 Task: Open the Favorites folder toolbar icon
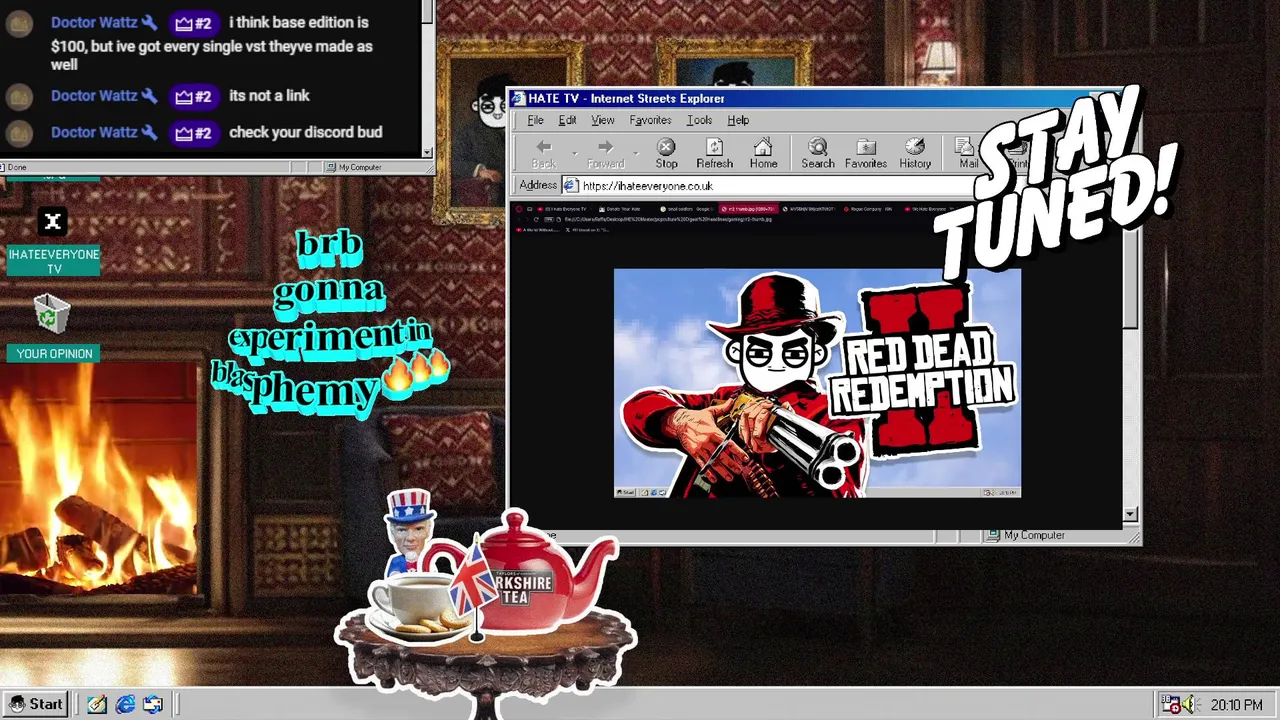866,147
